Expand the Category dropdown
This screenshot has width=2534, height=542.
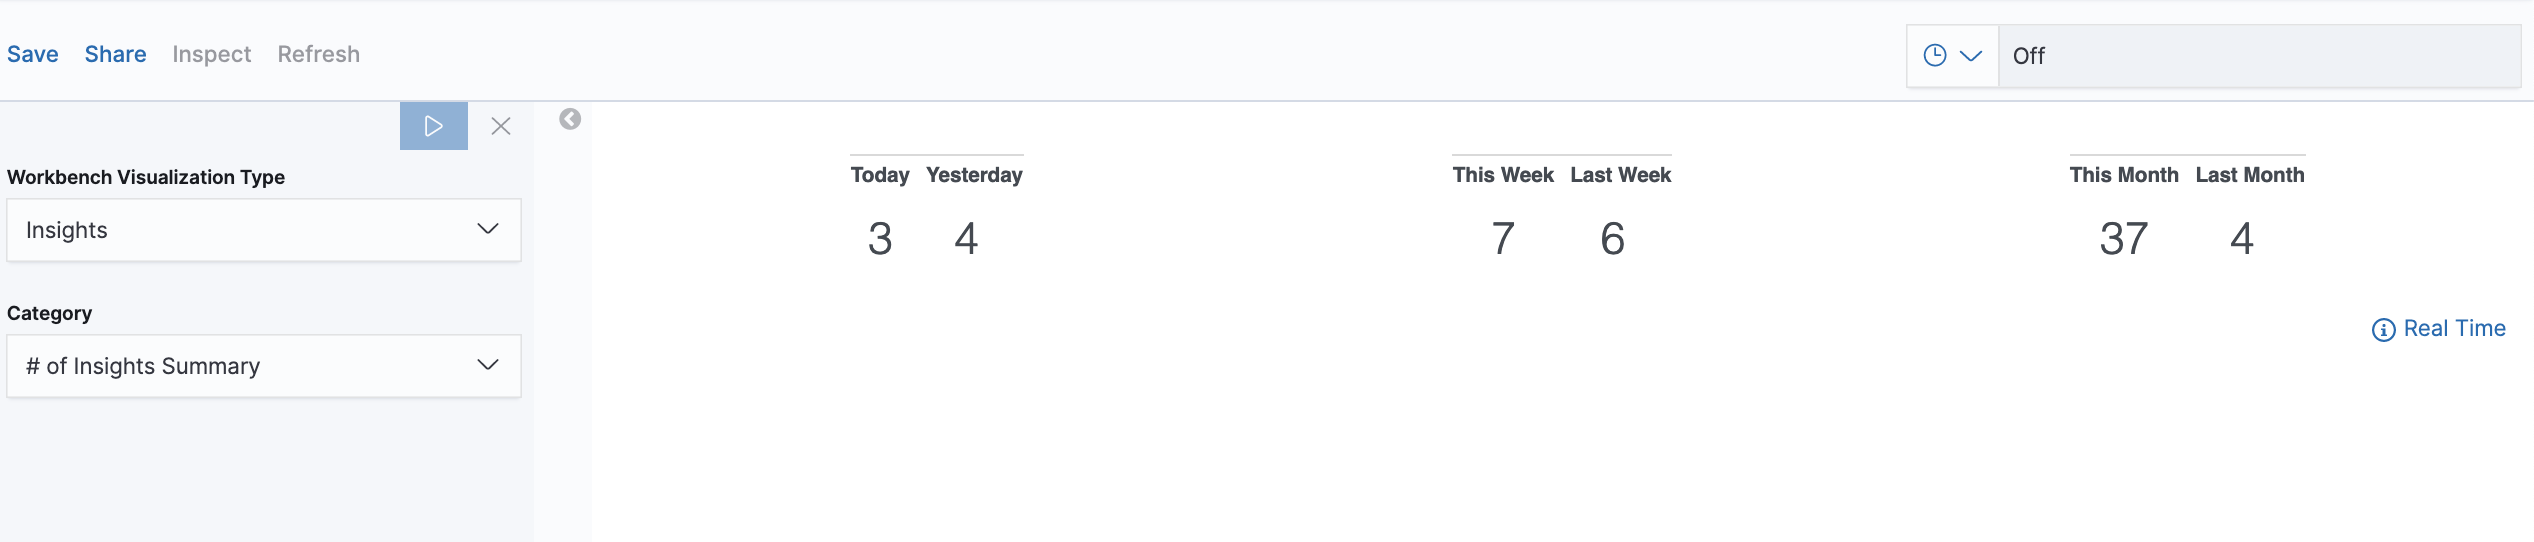click(x=264, y=366)
